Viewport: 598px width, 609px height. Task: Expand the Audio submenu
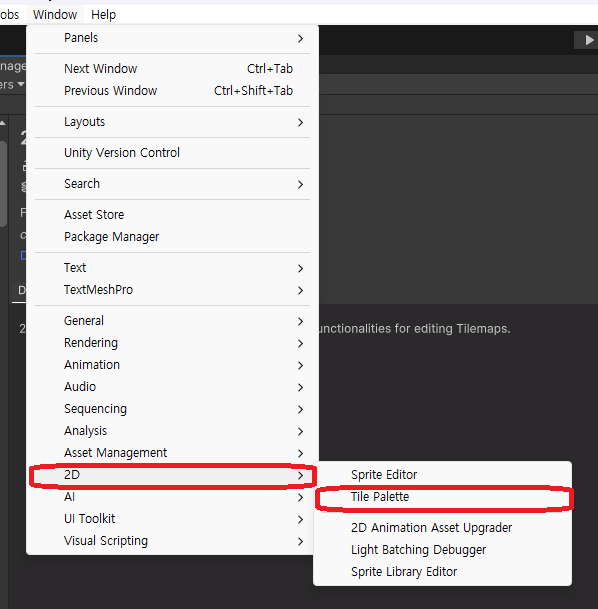click(x=172, y=387)
